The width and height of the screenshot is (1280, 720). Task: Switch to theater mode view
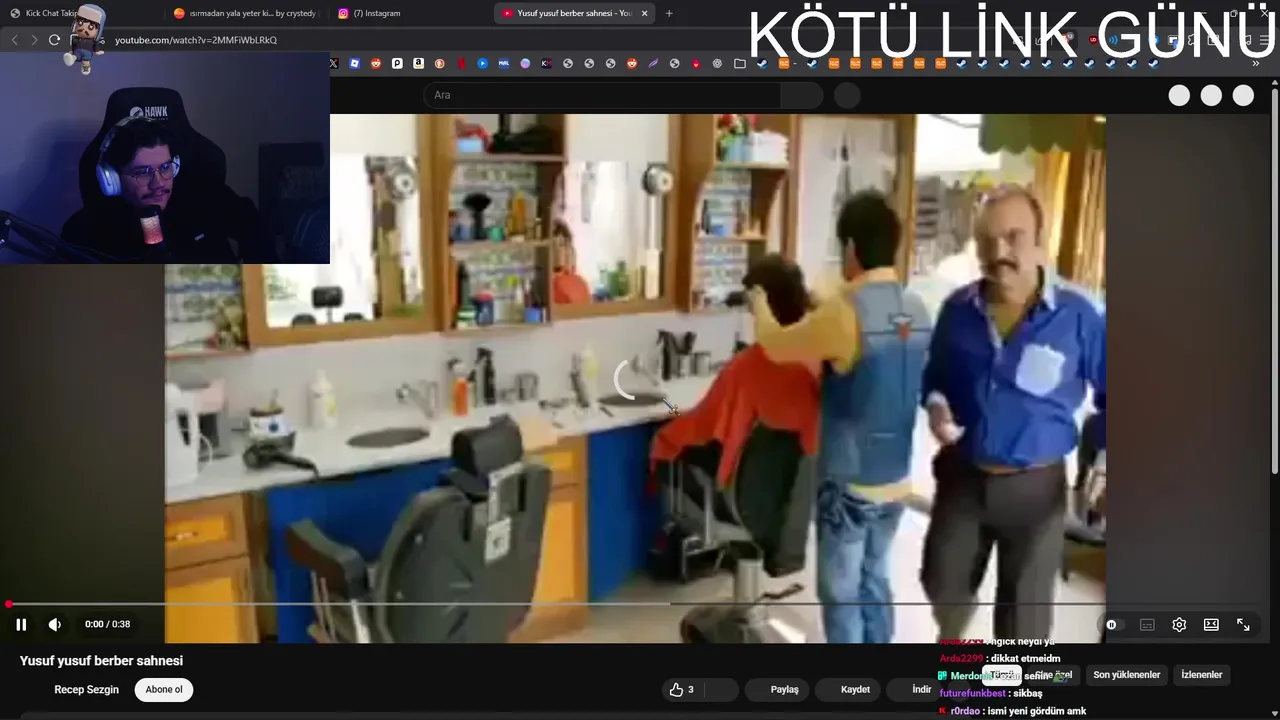(x=1211, y=624)
